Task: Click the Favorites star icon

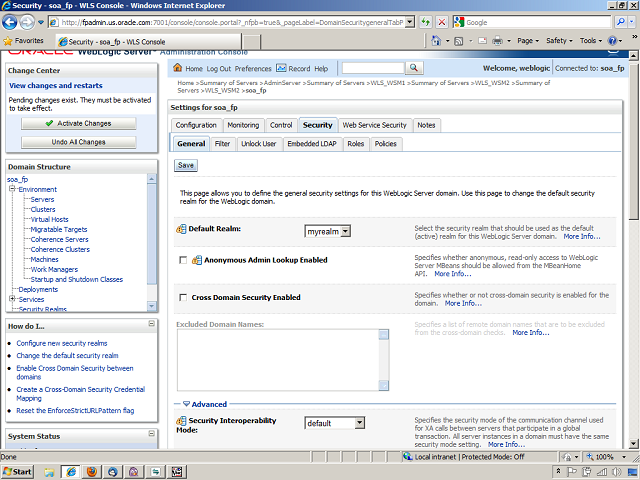Action: pyautogui.click(x=9, y=41)
